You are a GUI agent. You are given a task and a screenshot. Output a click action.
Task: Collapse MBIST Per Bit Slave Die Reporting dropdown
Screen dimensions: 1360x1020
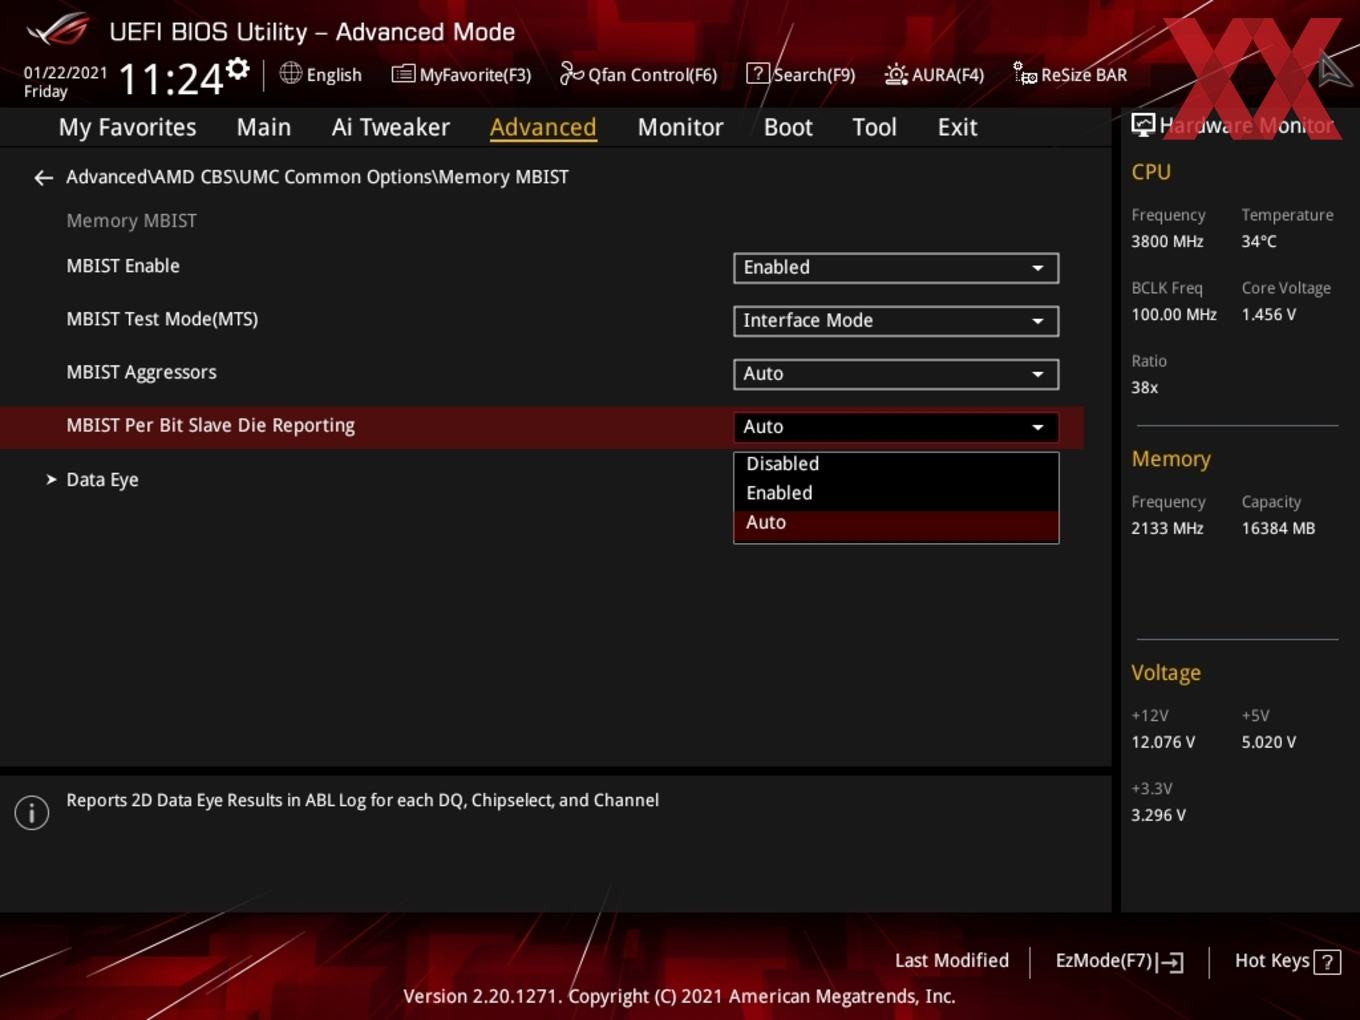click(x=896, y=427)
